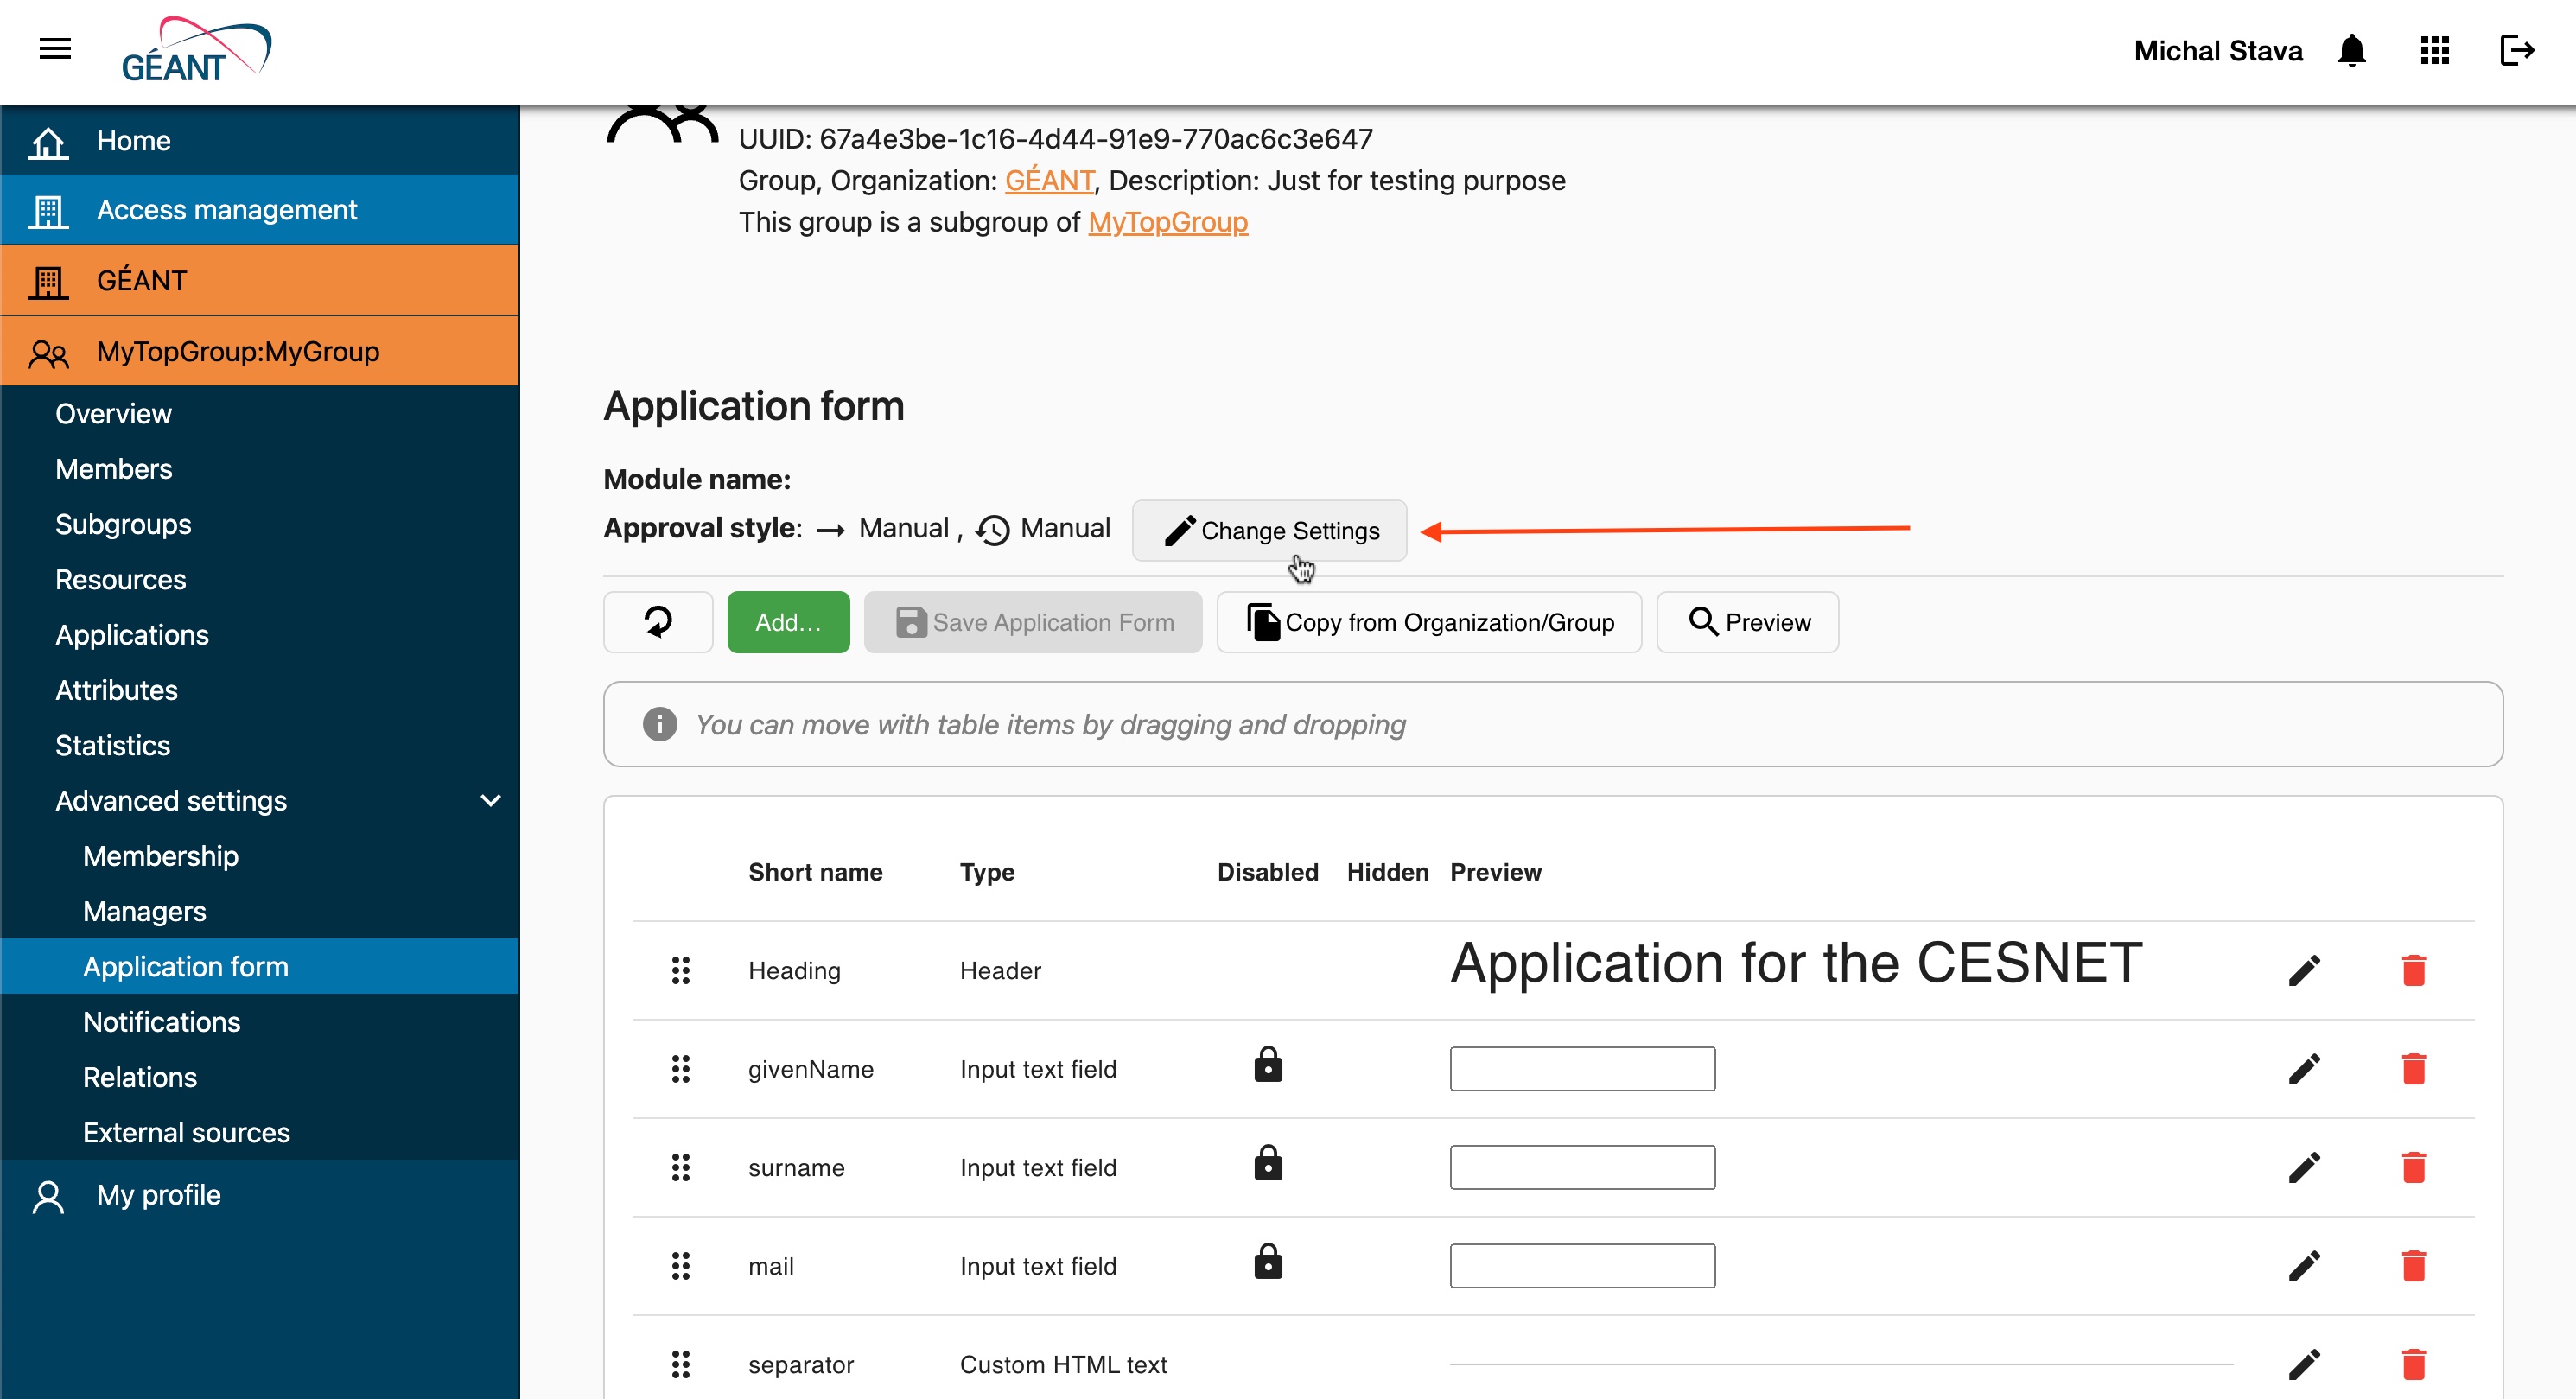The height and width of the screenshot is (1399, 2576).
Task: Open the Attributes section
Action: click(x=260, y=690)
